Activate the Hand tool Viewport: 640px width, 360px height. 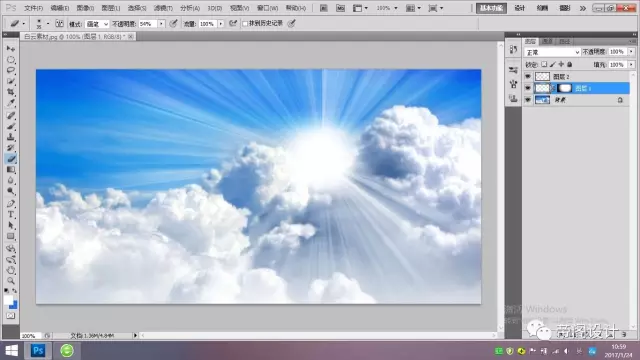point(11,270)
